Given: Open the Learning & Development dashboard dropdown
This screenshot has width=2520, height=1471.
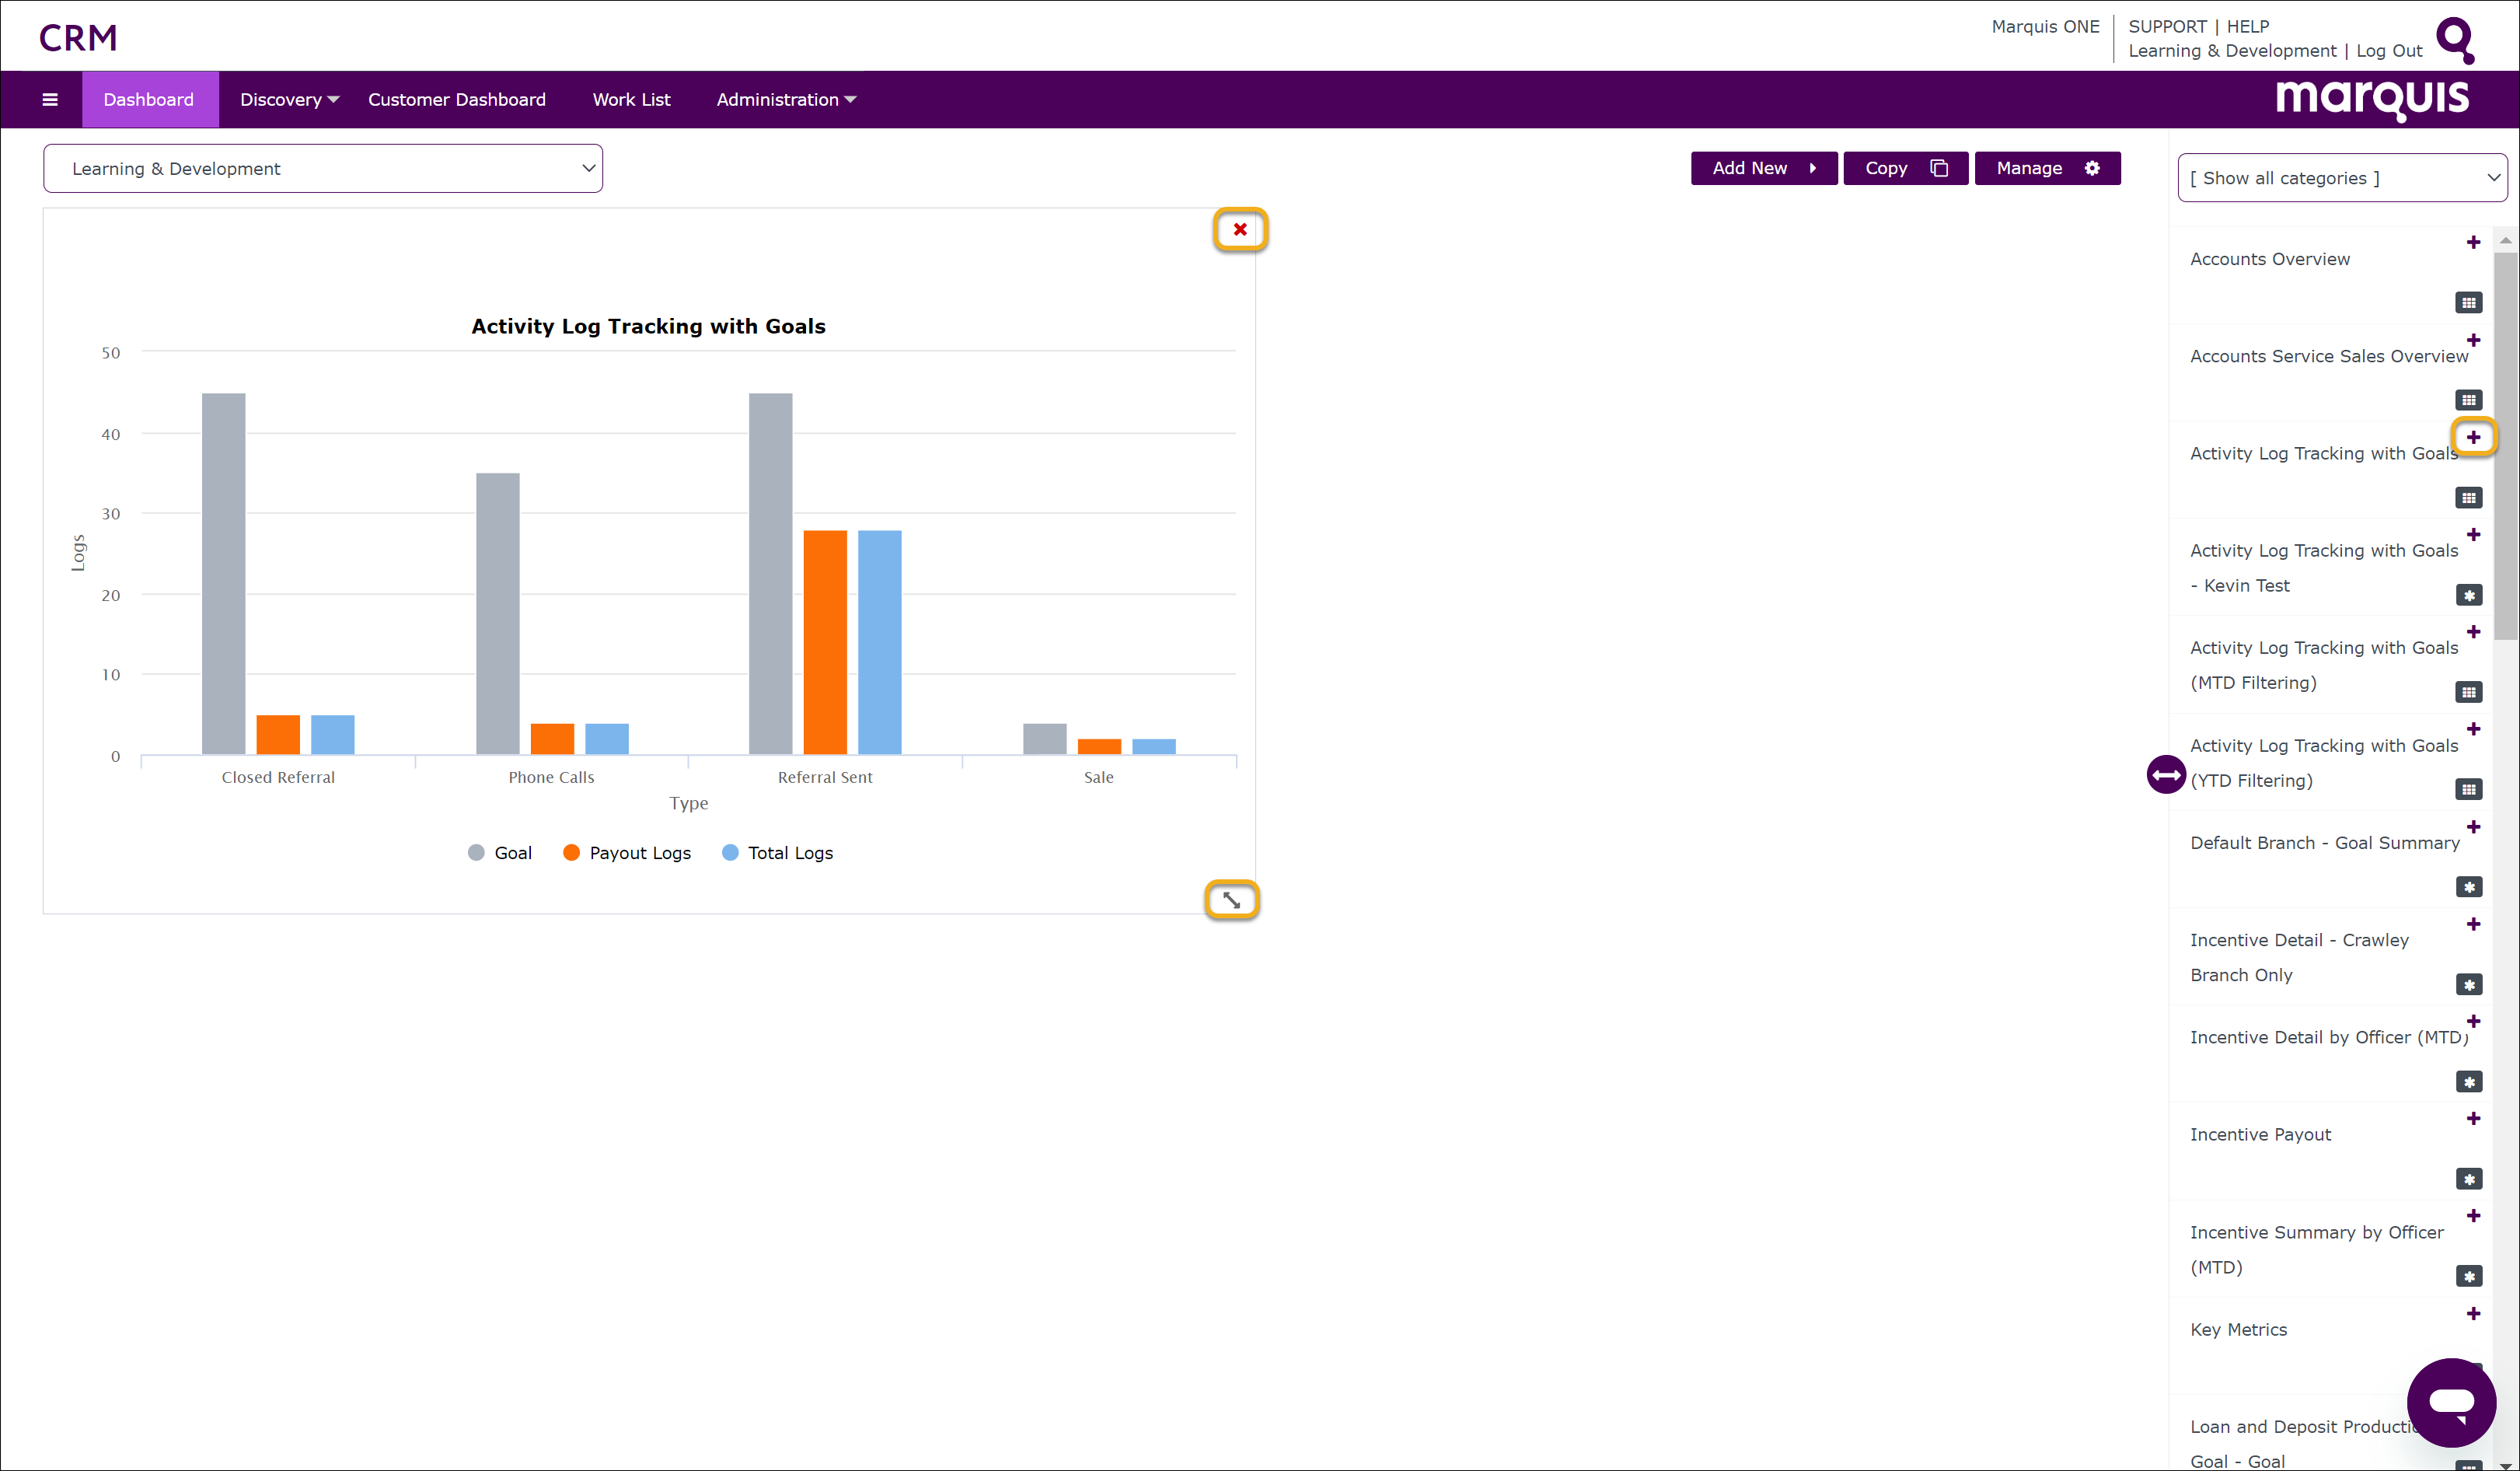Looking at the screenshot, I should pos(322,168).
